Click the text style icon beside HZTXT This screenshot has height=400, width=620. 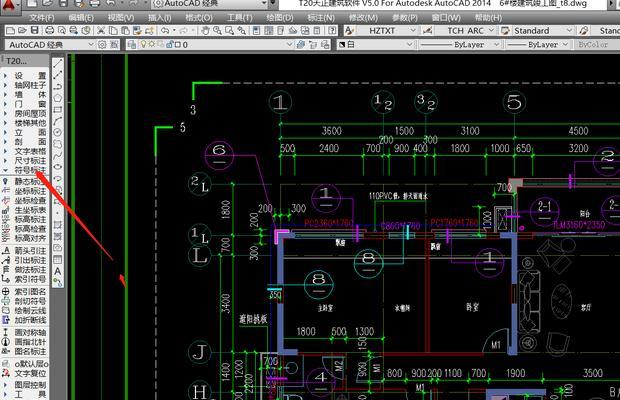click(x=349, y=30)
